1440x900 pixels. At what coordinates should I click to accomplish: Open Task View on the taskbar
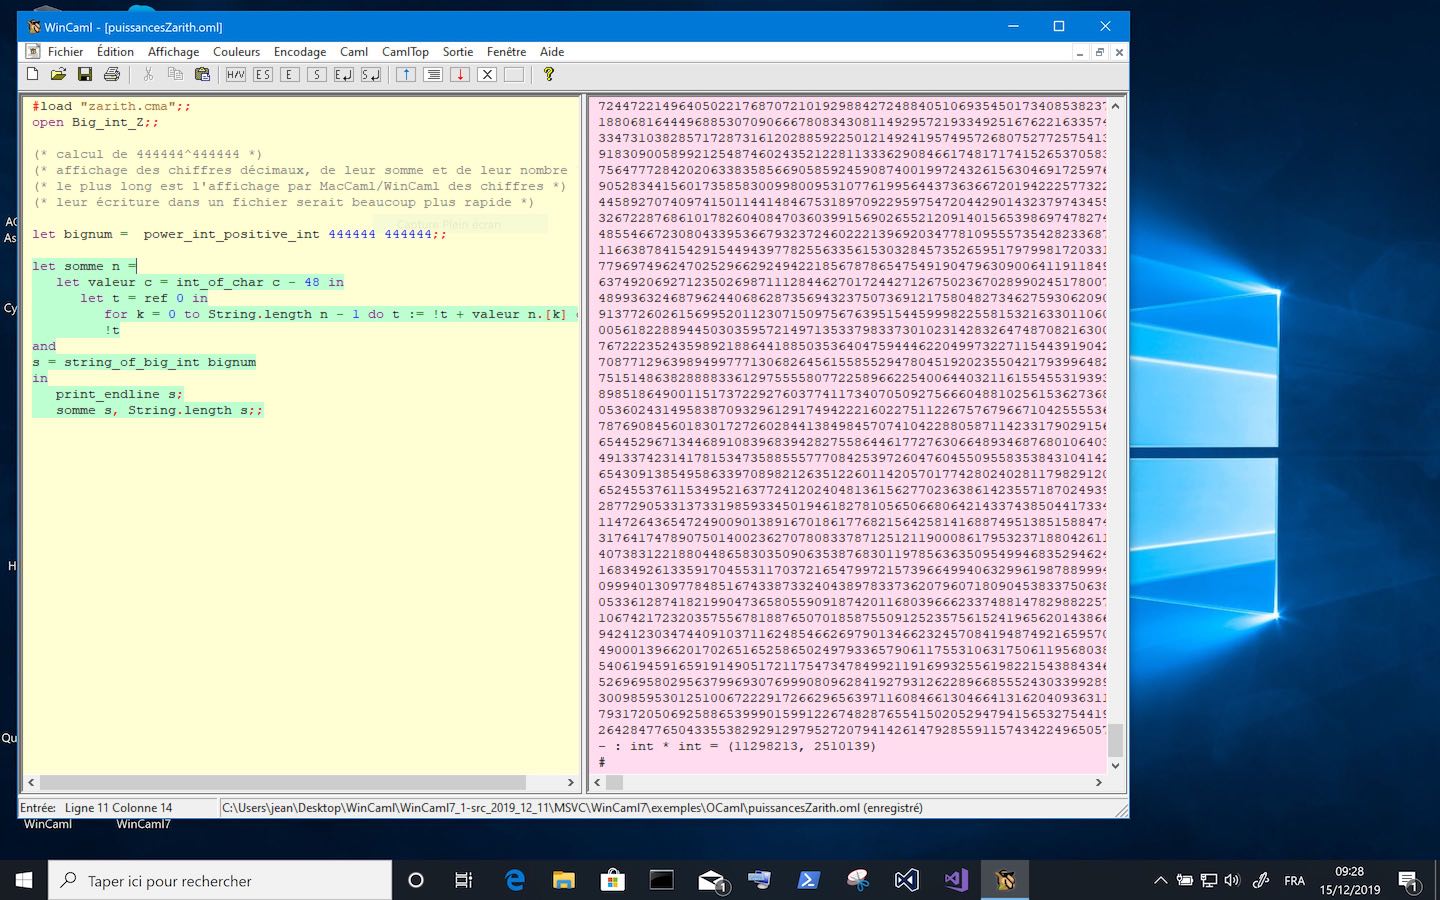click(x=464, y=880)
